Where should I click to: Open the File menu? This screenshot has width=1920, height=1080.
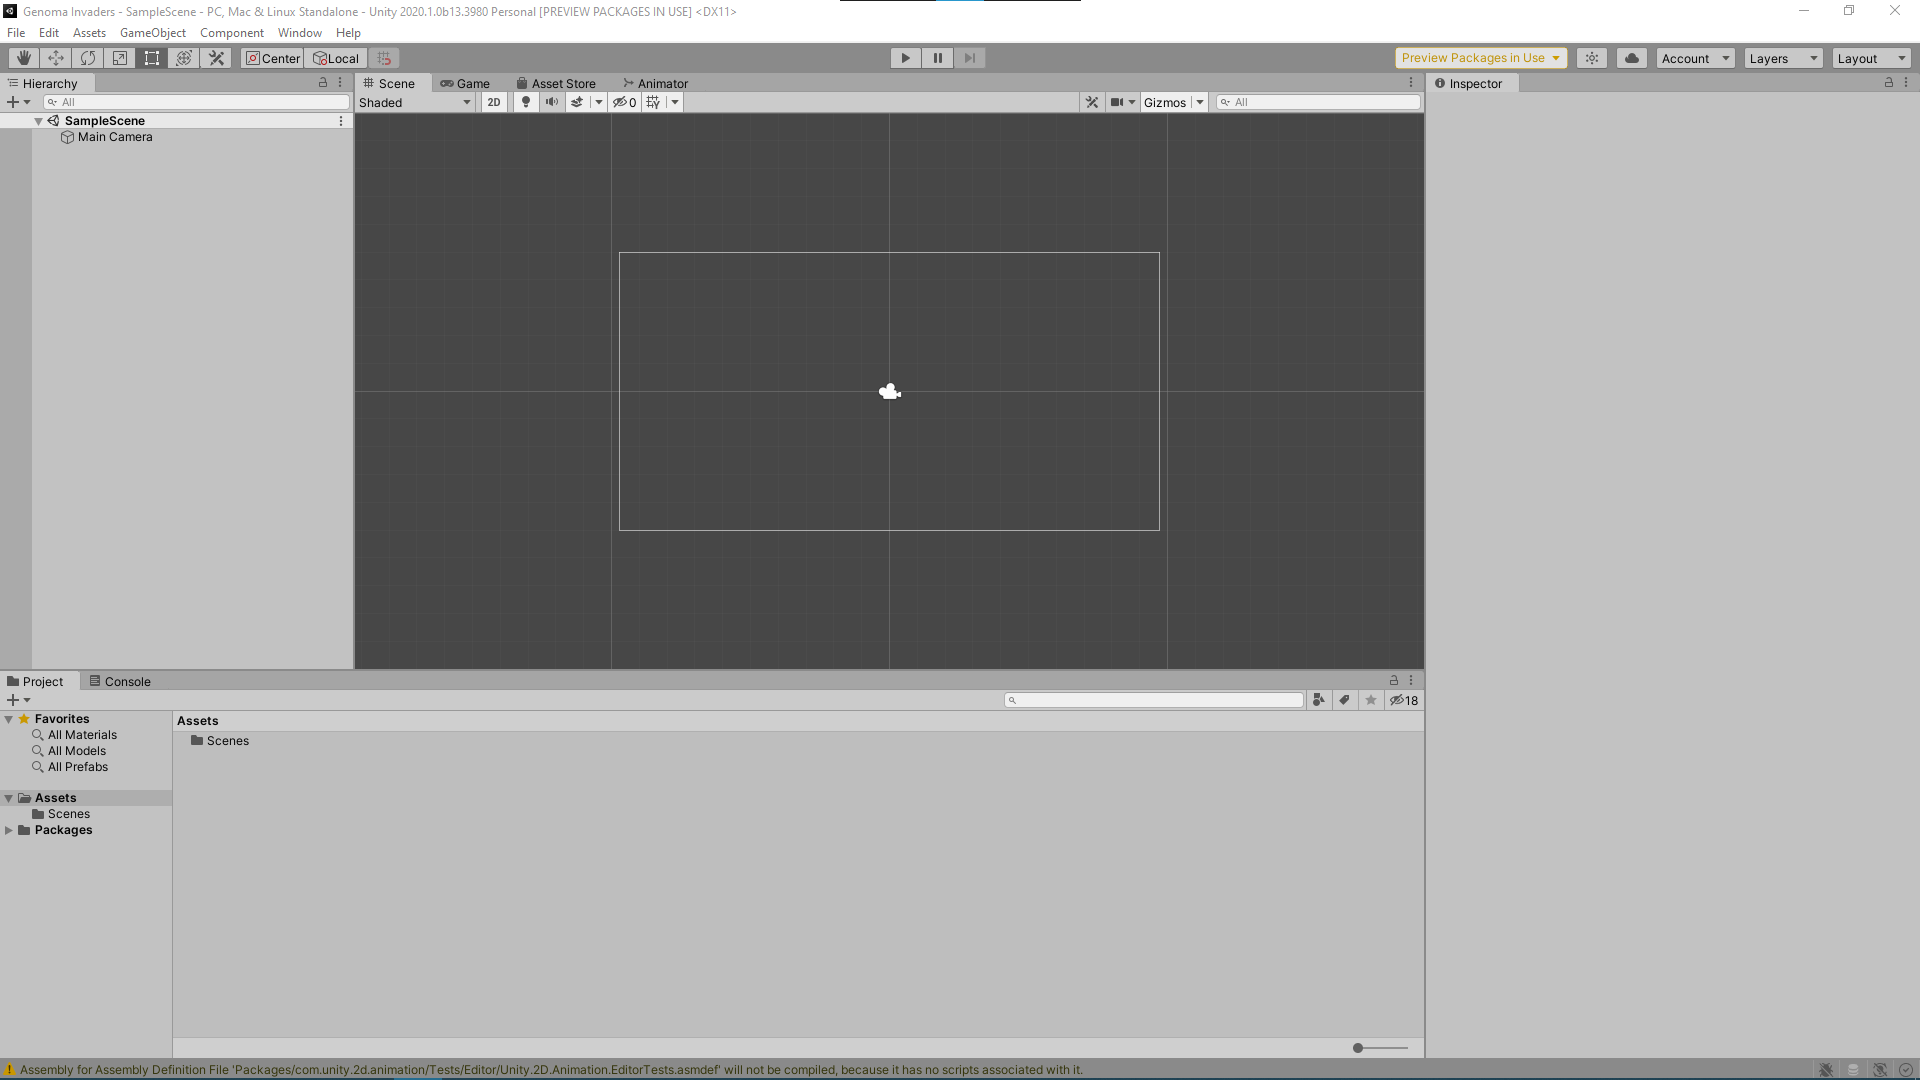click(16, 33)
